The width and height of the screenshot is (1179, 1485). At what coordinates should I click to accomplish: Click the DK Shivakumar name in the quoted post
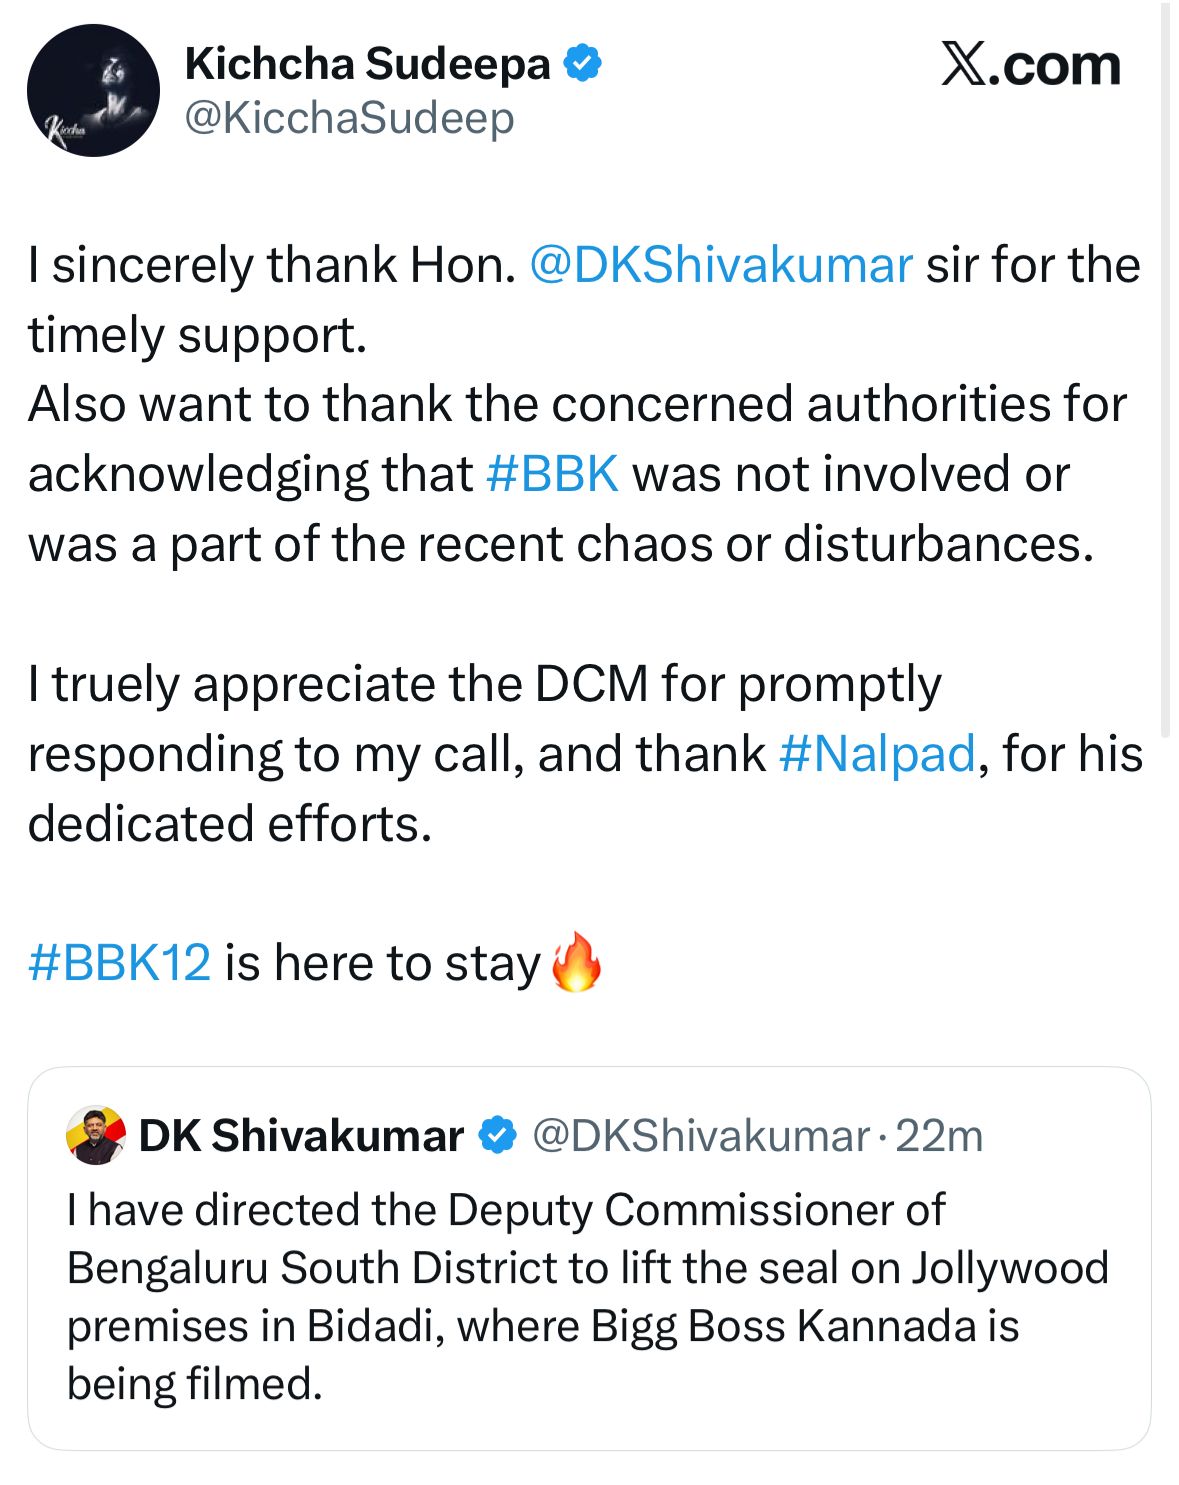[301, 1136]
